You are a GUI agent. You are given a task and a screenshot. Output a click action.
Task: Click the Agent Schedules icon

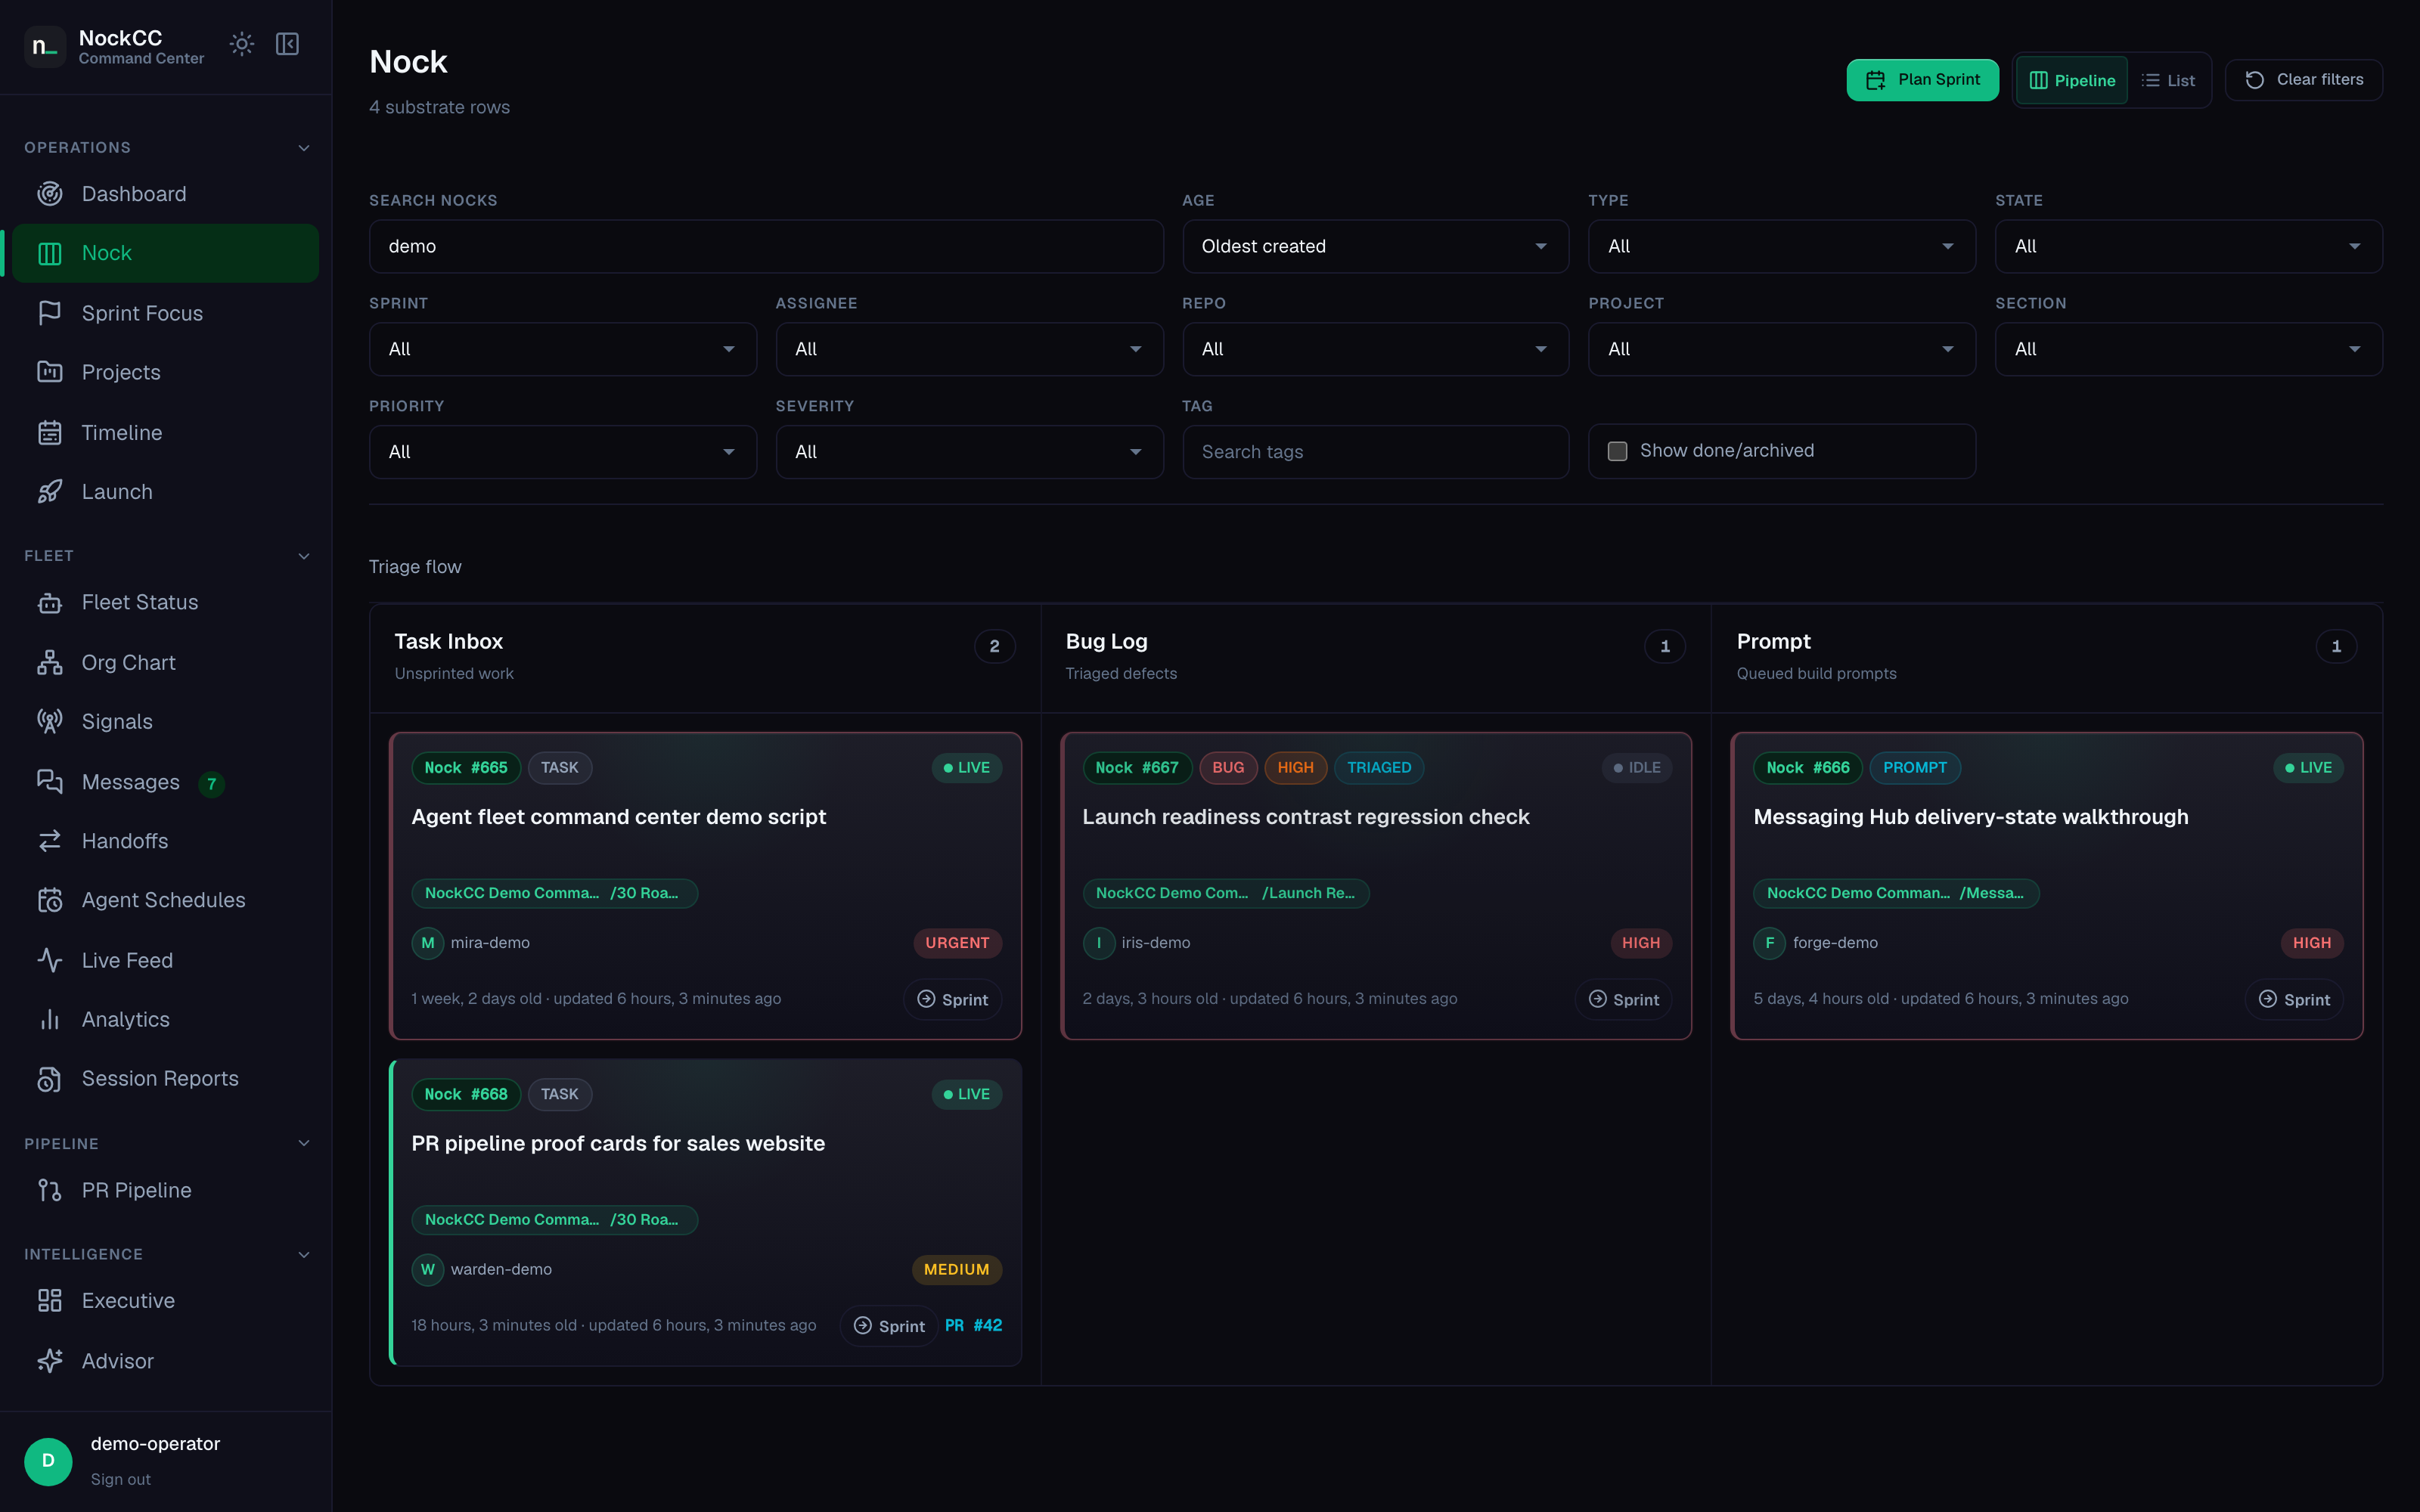click(50, 900)
